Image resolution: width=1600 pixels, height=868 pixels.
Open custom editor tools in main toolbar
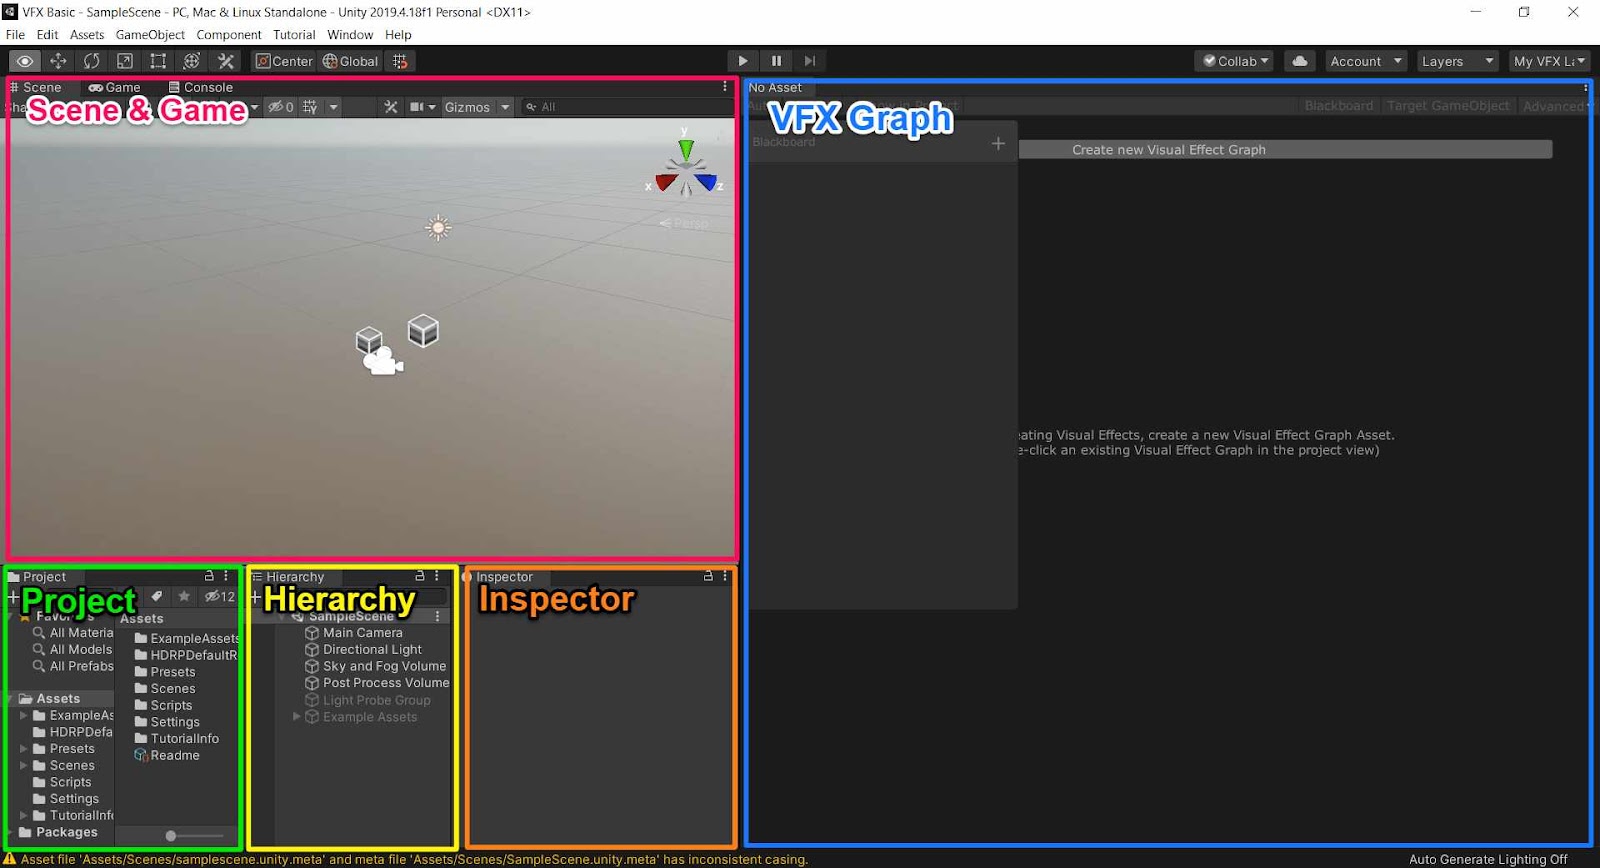click(x=226, y=61)
